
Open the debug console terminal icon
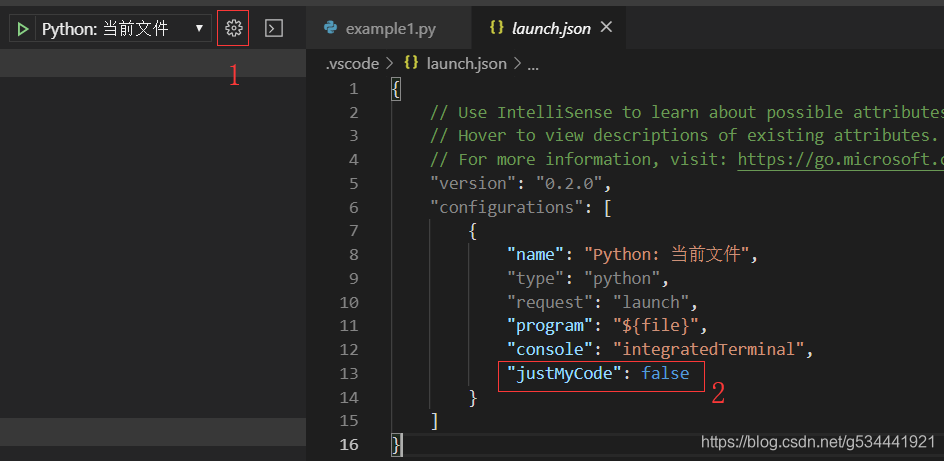pos(274,28)
